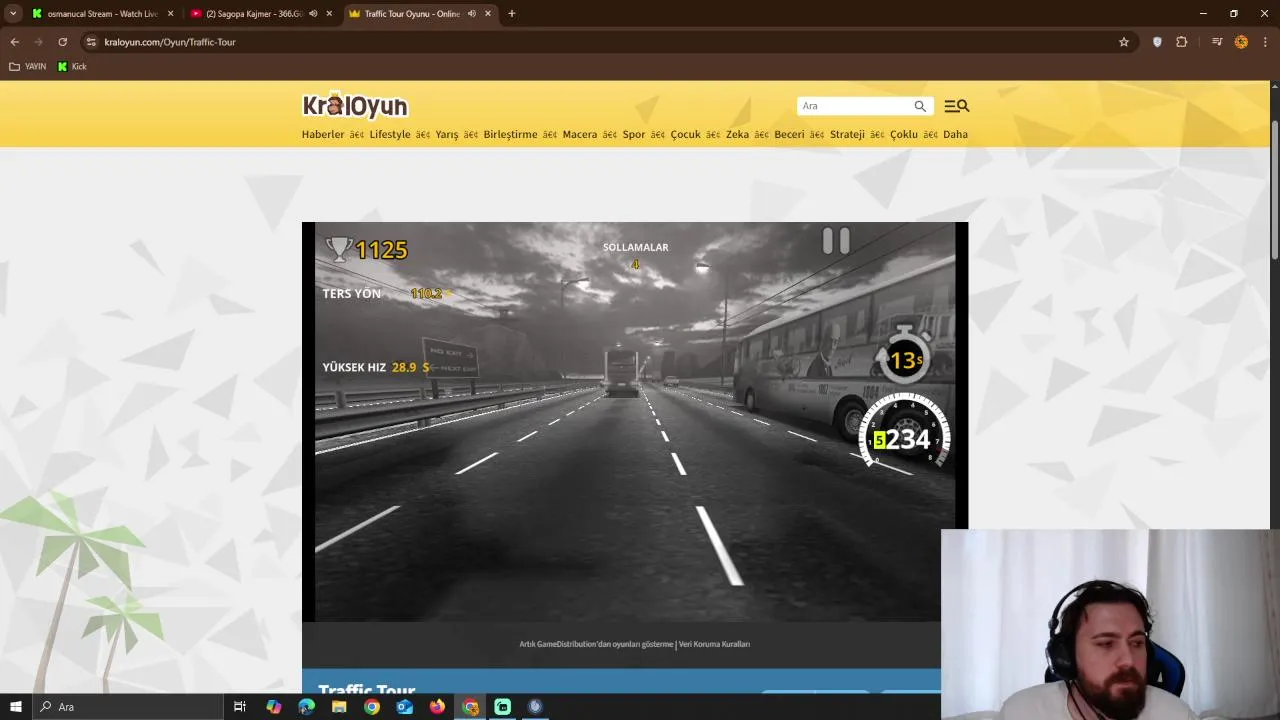Open the Beceri category
Image resolution: width=1280 pixels, height=720 pixels.
[x=789, y=134]
